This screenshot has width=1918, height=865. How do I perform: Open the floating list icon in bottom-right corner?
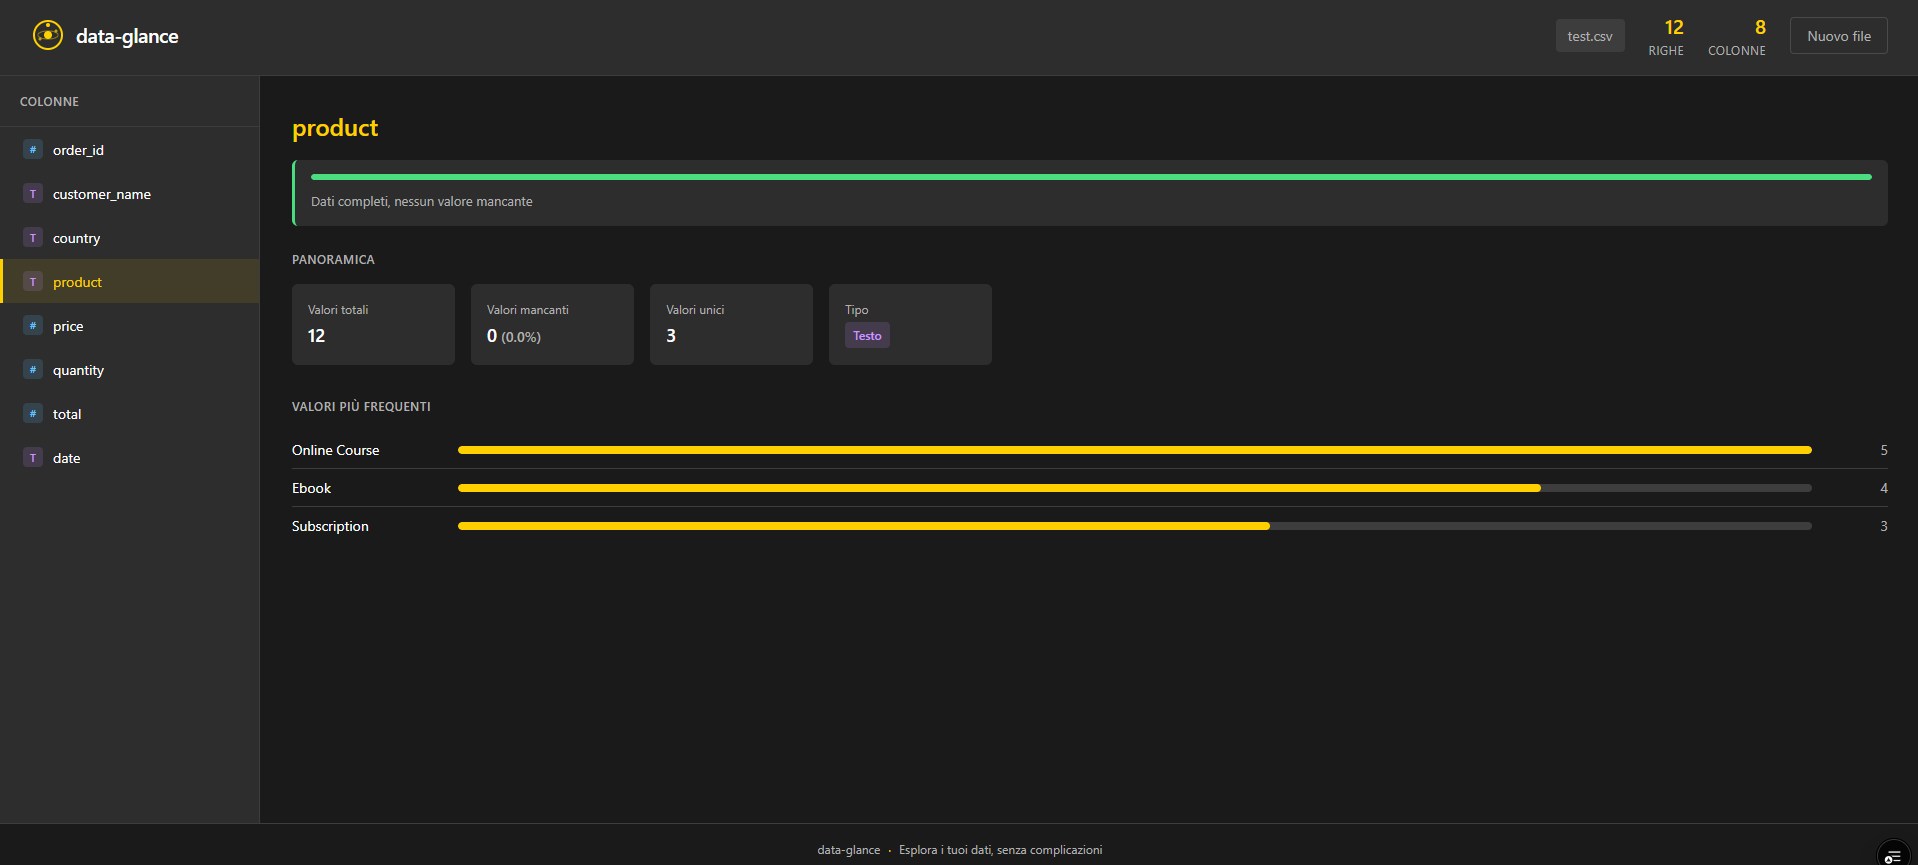[1892, 855]
